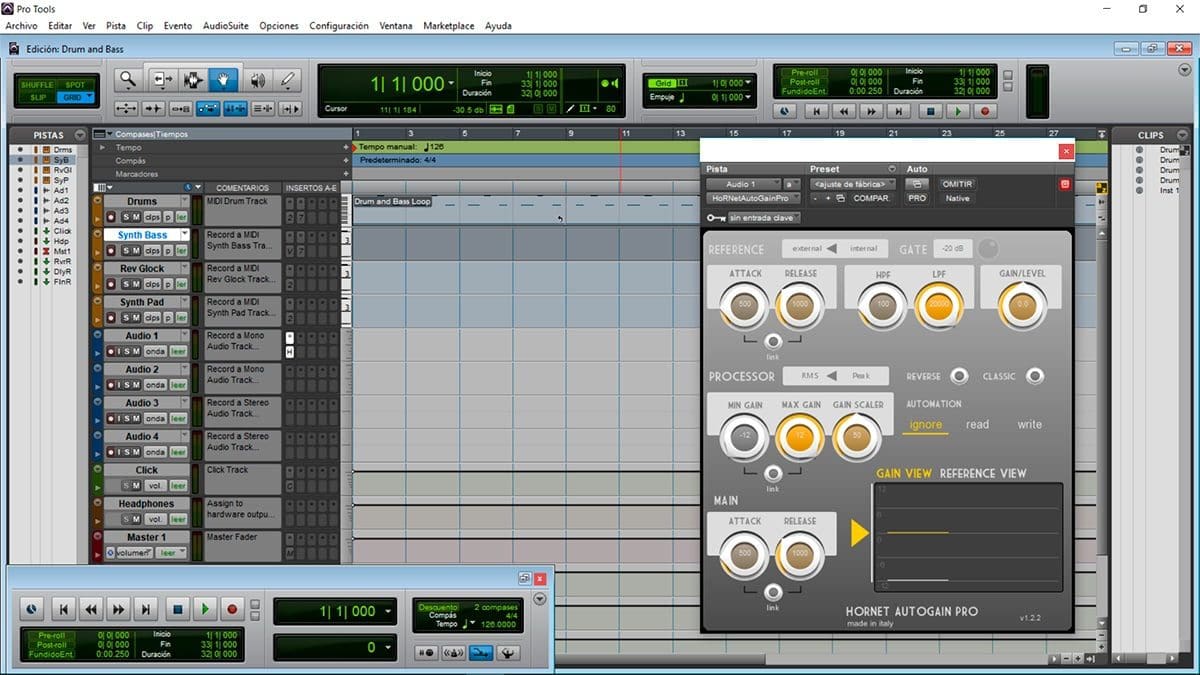Image resolution: width=1200 pixels, height=675 pixels.
Task: Click the Stop button in the Edit toolbar
Action: (931, 112)
